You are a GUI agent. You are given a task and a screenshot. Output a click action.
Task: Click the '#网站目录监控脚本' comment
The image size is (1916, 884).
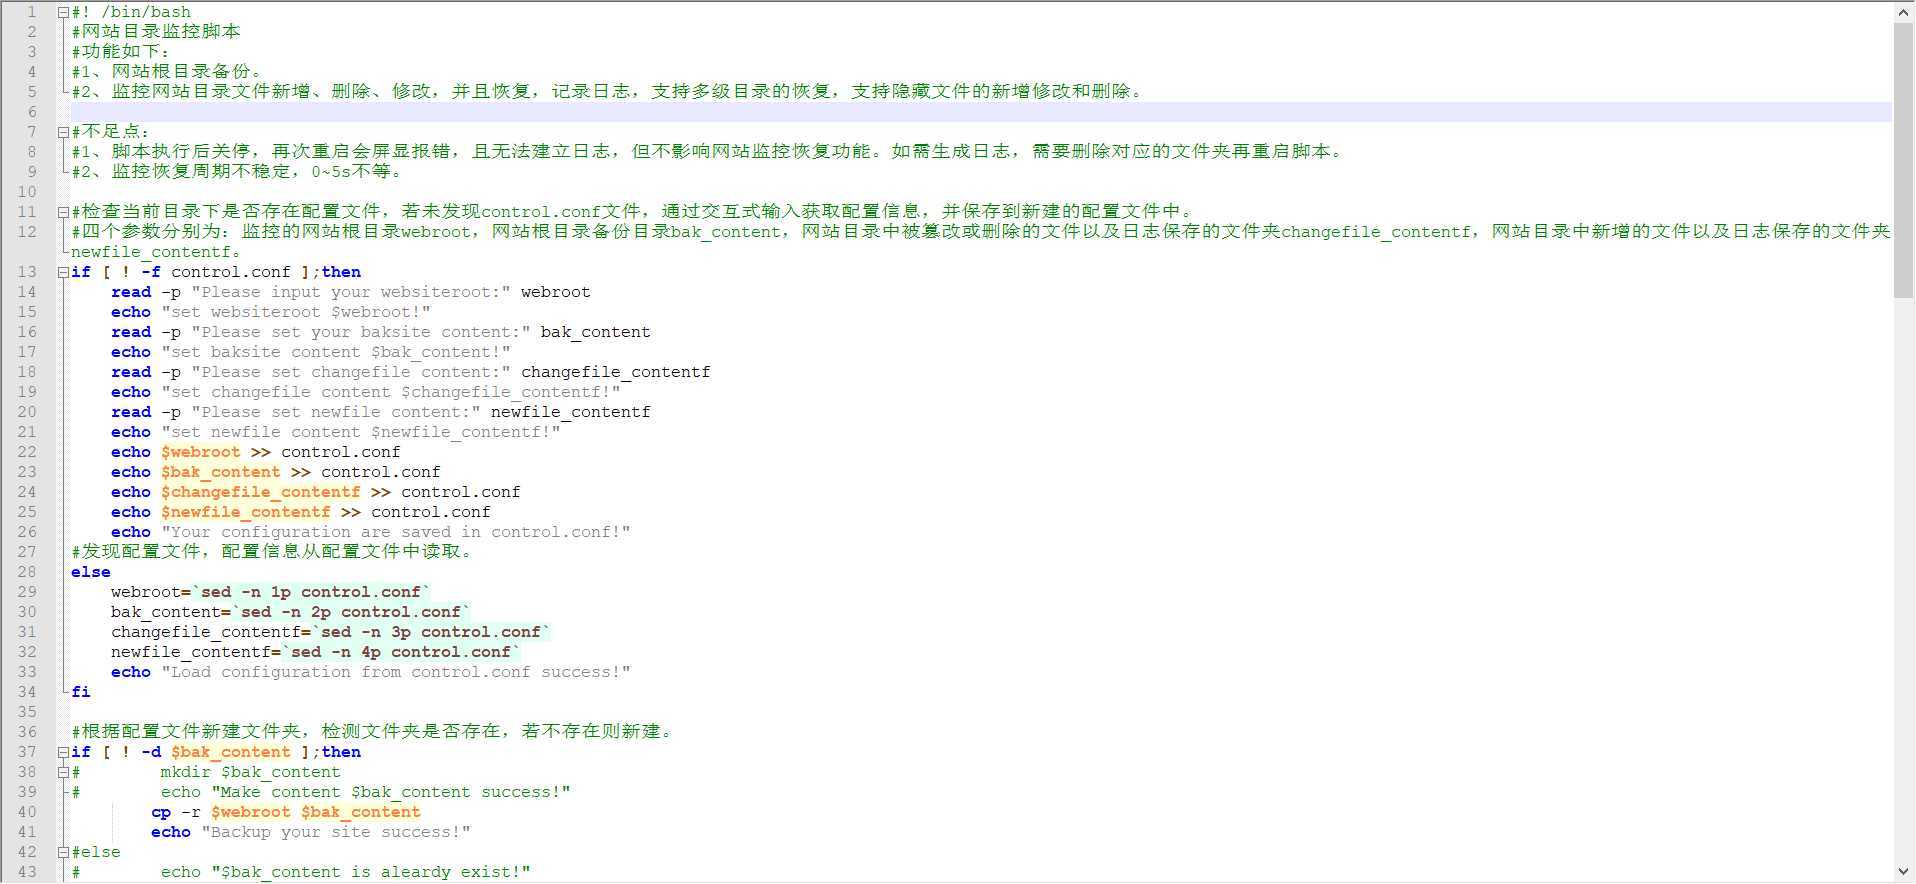[156, 32]
